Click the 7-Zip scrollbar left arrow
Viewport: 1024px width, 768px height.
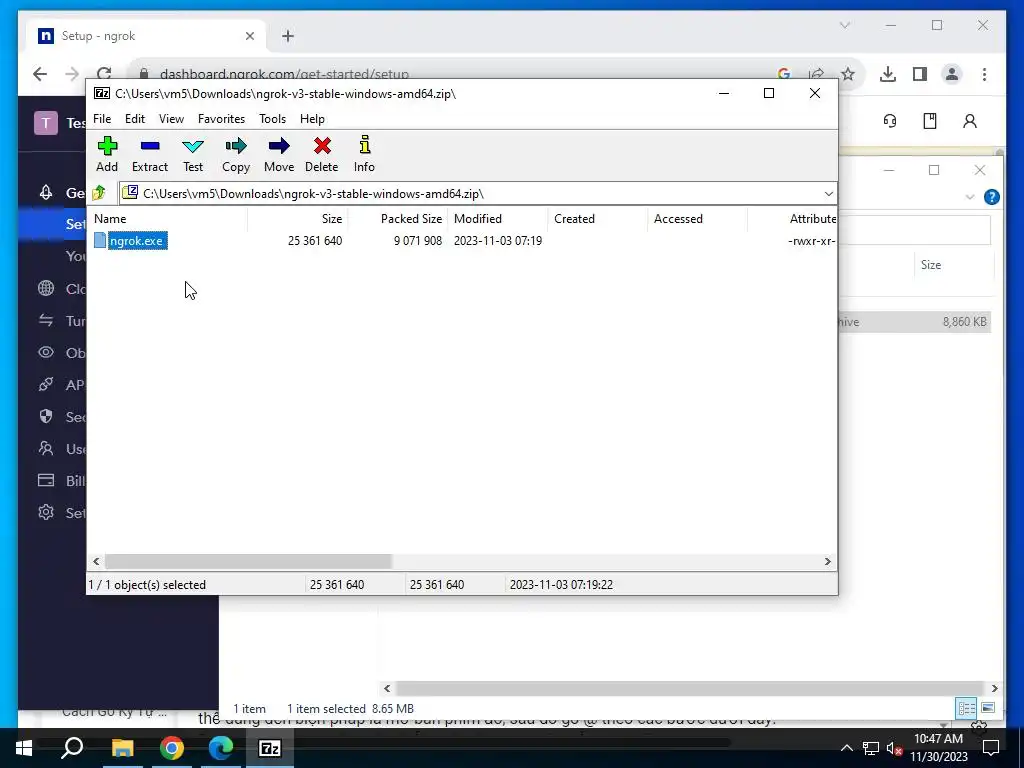point(97,562)
